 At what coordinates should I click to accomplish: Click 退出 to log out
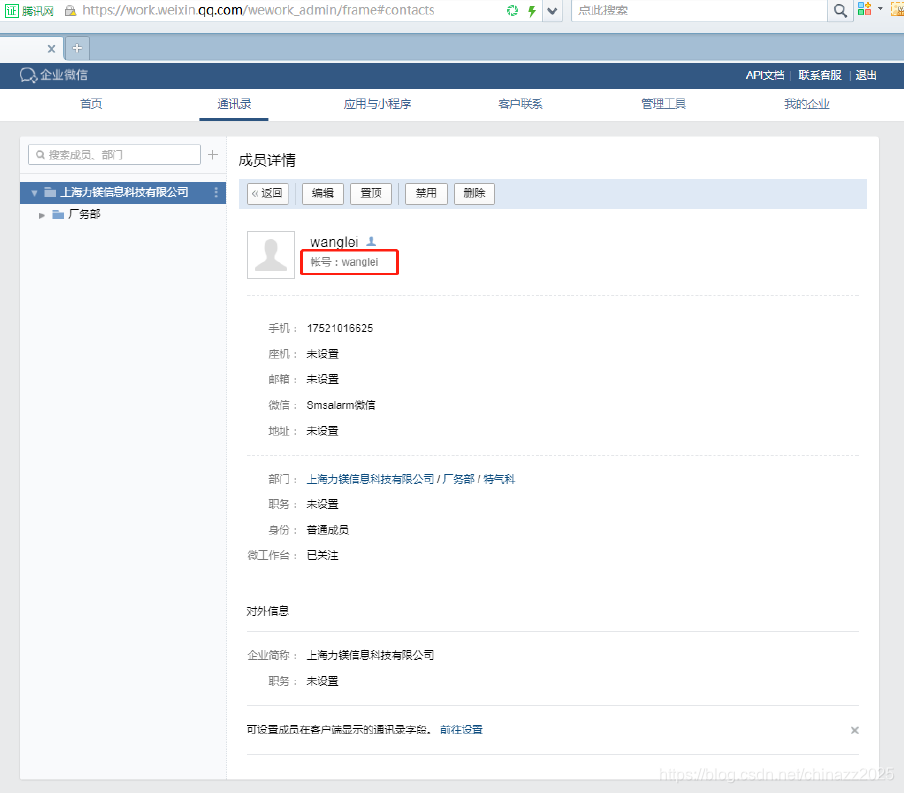click(865, 75)
